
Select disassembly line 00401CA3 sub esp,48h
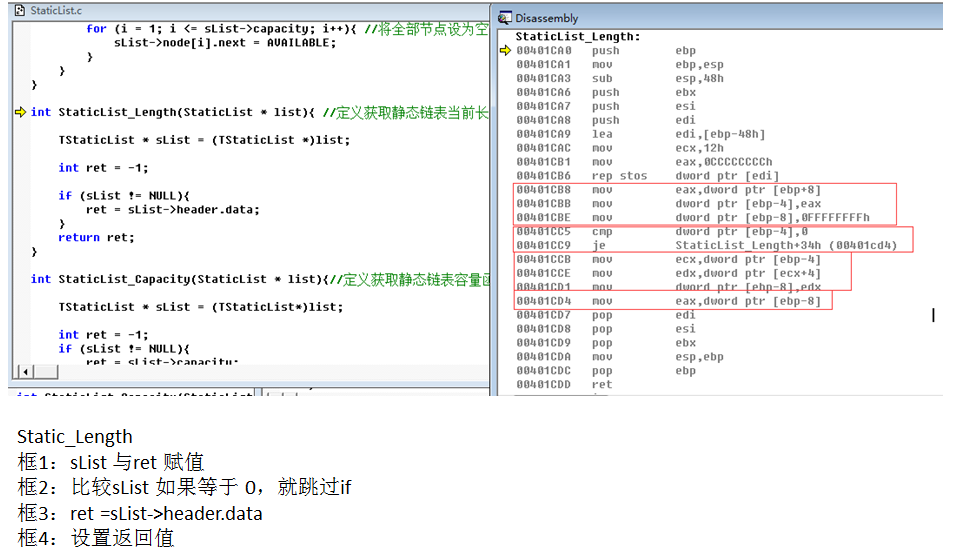(620, 79)
